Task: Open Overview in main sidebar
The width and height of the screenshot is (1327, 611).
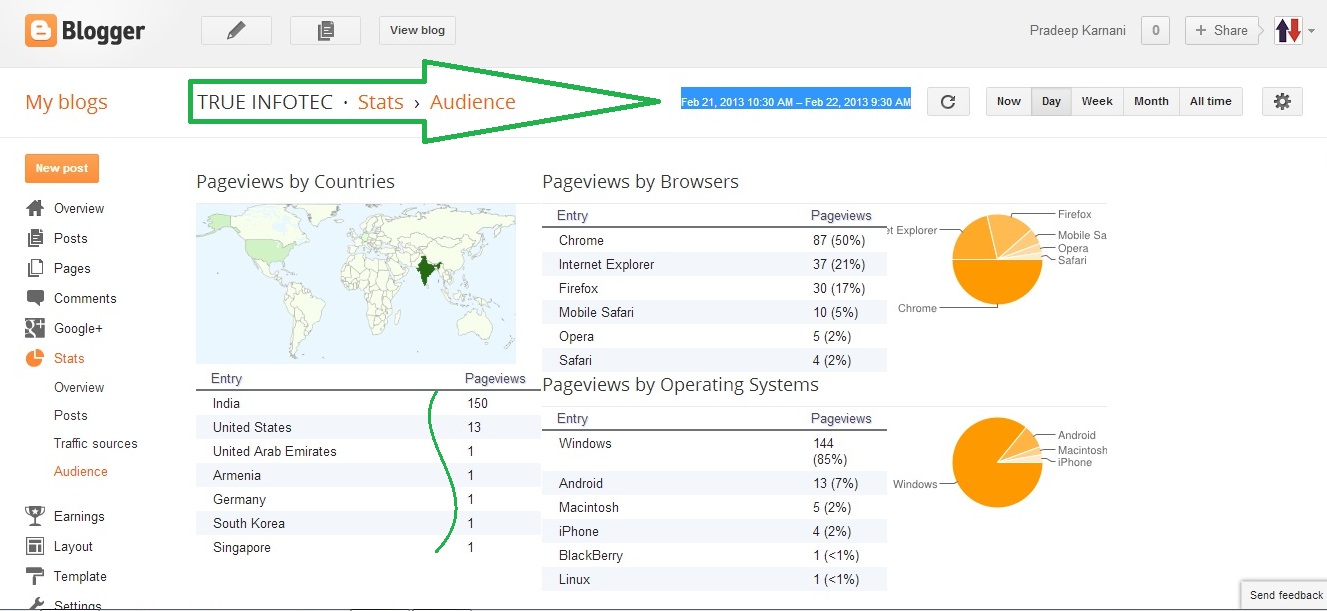Action: pos(79,208)
